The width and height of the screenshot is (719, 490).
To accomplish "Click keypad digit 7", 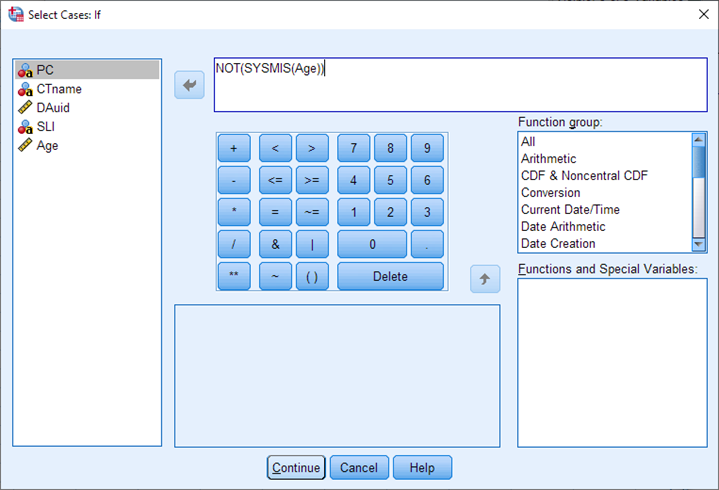I will pos(354,148).
